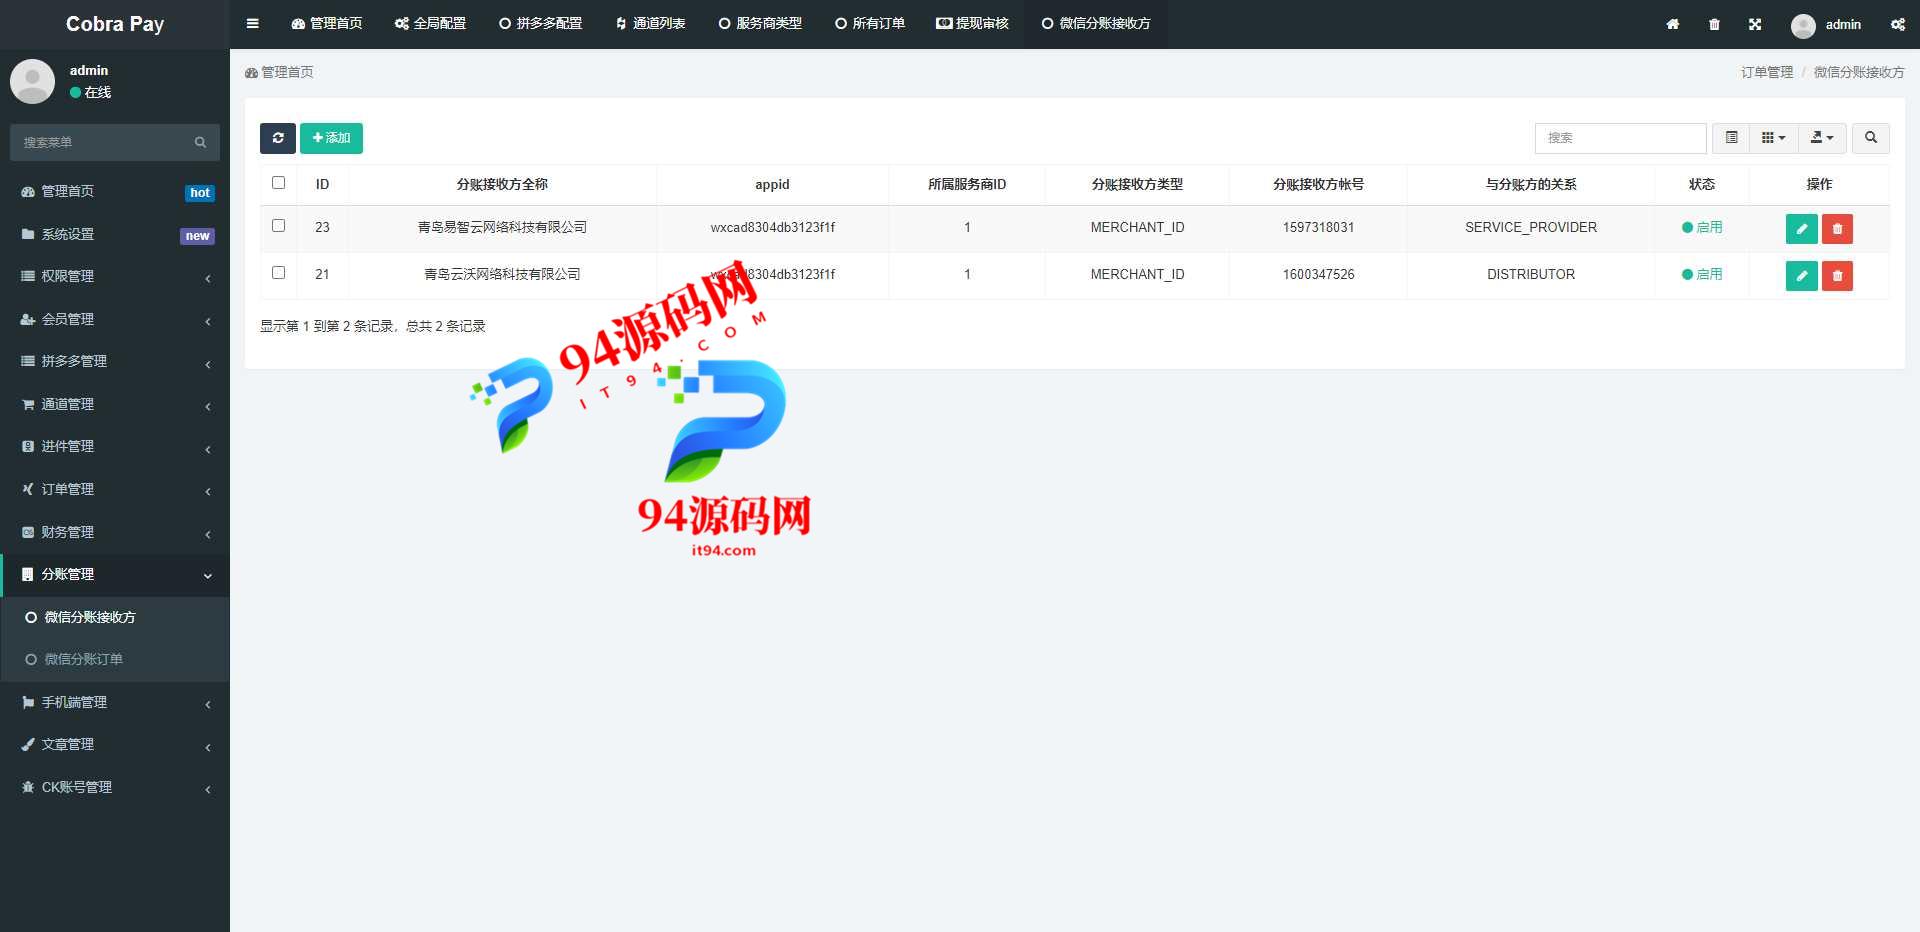Click the home icon in top bar
Image resolution: width=1920 pixels, height=932 pixels.
point(1672,24)
